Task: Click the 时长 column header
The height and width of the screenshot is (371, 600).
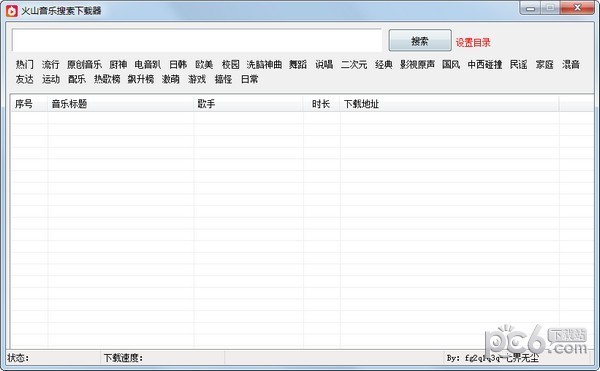Action: click(321, 104)
